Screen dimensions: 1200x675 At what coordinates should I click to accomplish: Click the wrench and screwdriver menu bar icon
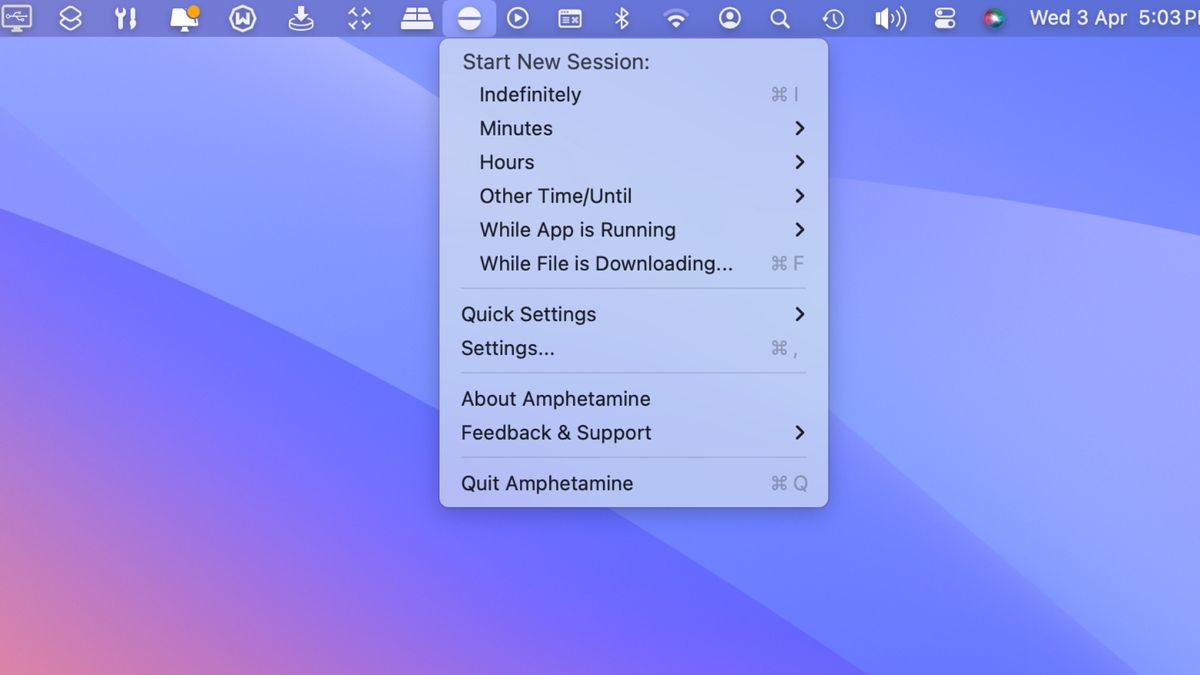126,18
